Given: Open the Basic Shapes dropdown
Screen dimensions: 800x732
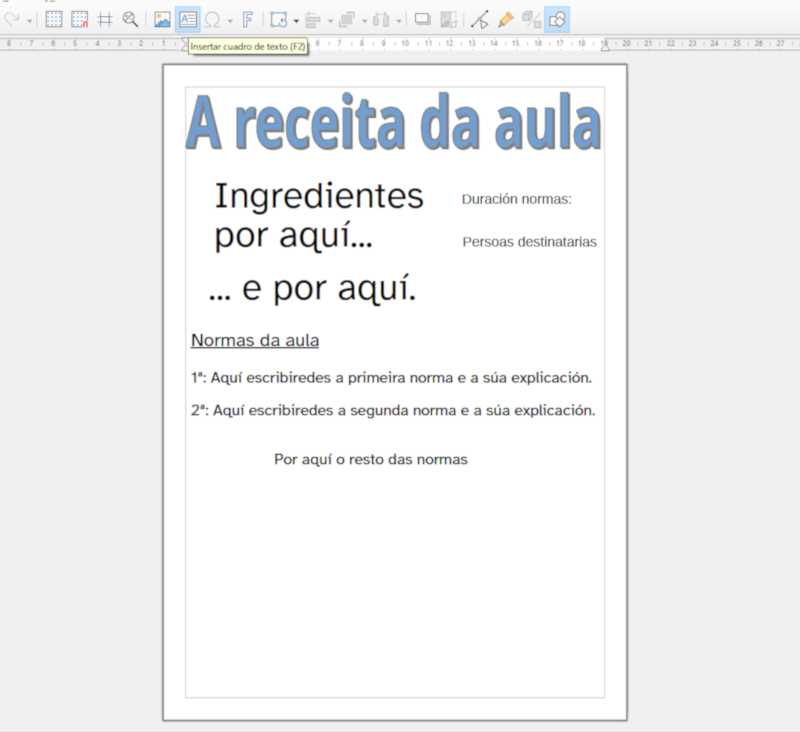Looking at the screenshot, I should click(x=297, y=17).
